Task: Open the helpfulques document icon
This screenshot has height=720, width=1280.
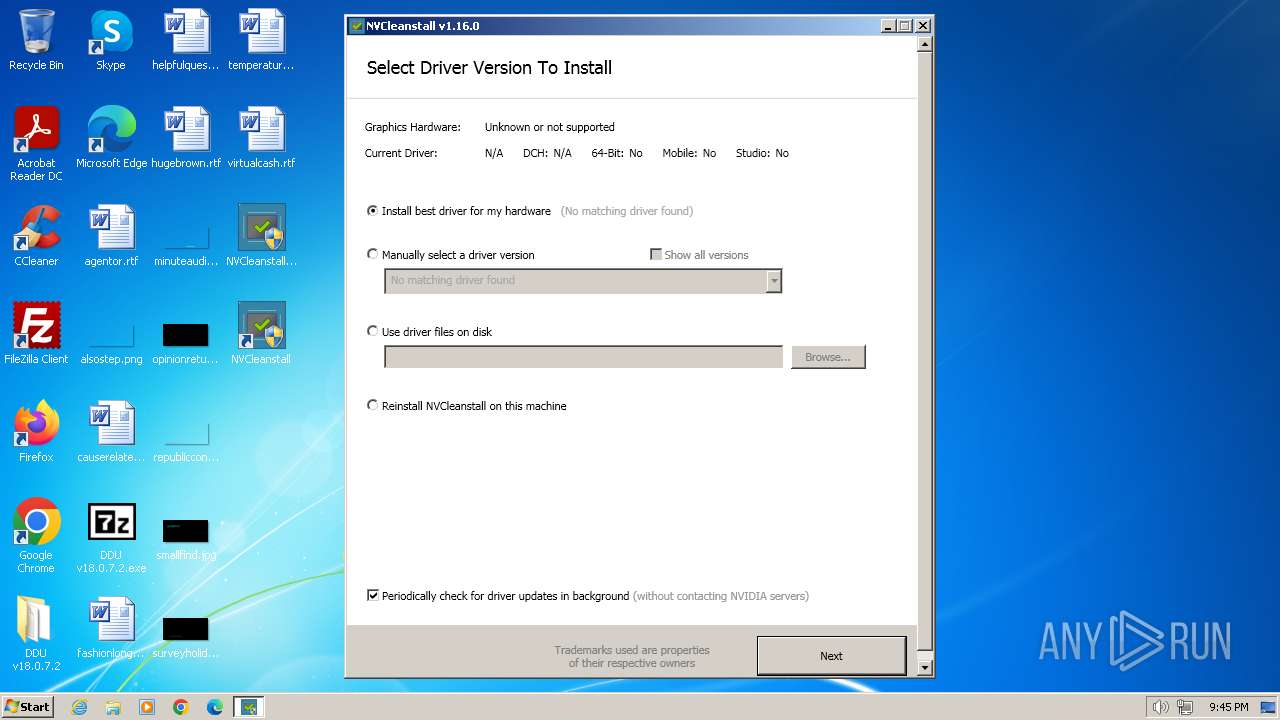Action: pyautogui.click(x=186, y=40)
